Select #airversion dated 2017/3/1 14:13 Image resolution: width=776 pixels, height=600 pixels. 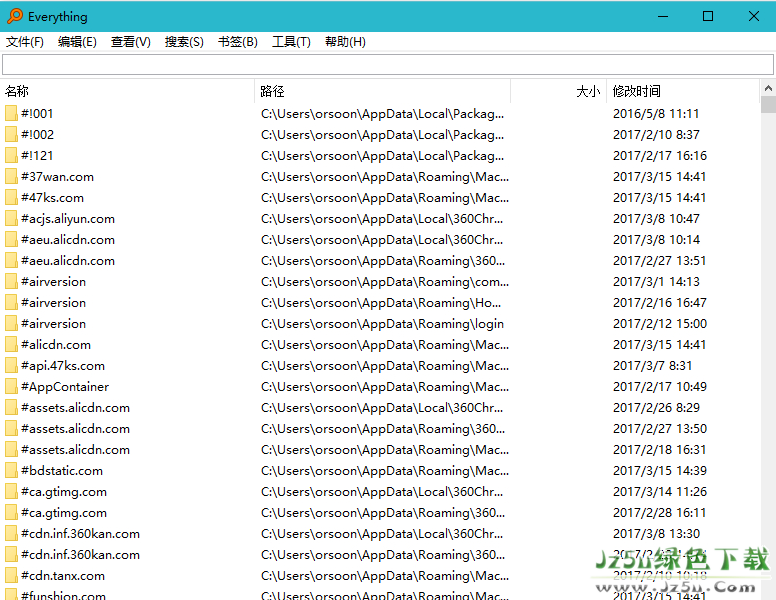pyautogui.click(x=53, y=282)
